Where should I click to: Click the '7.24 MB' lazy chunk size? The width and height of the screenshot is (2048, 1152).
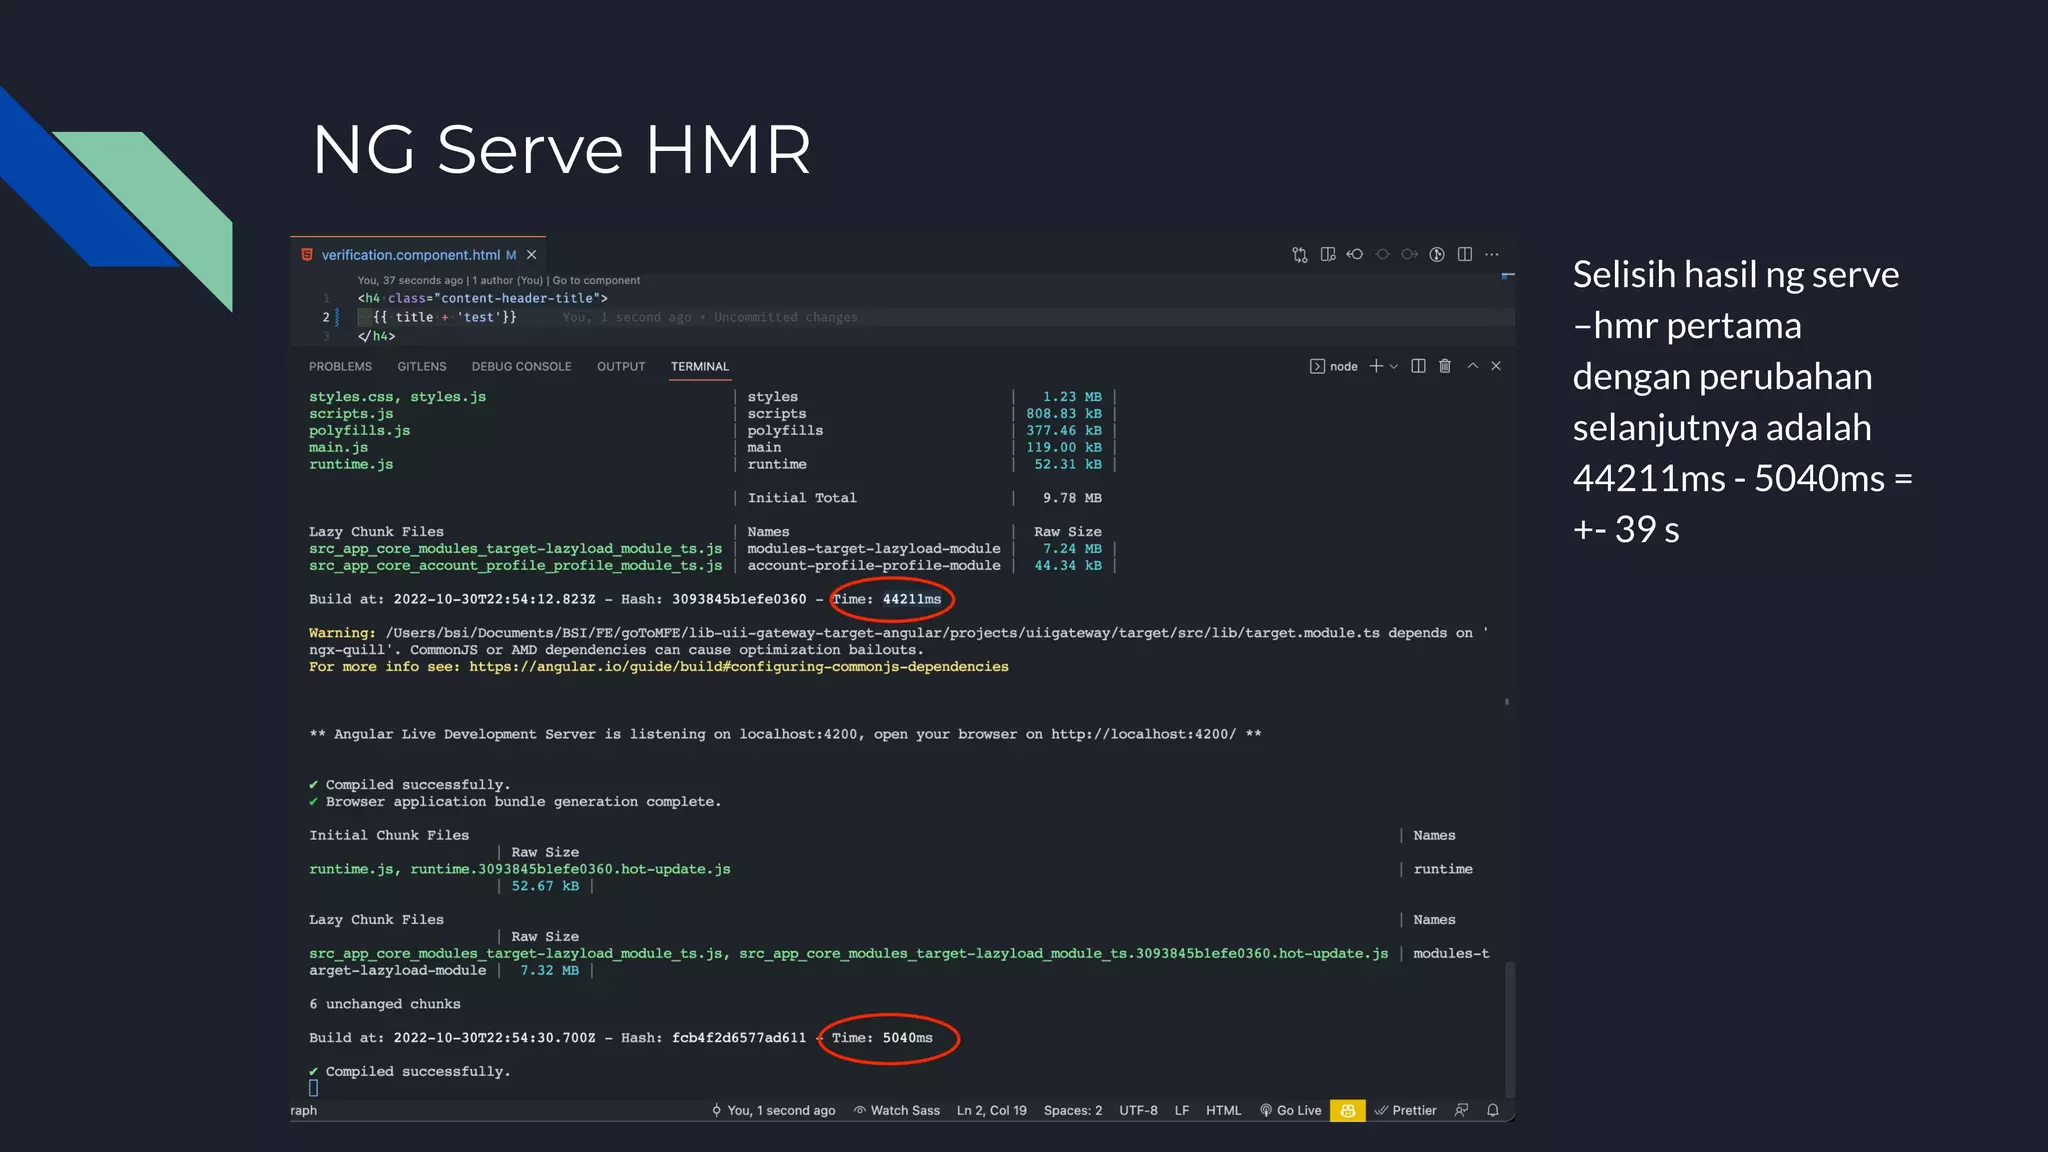click(1072, 549)
